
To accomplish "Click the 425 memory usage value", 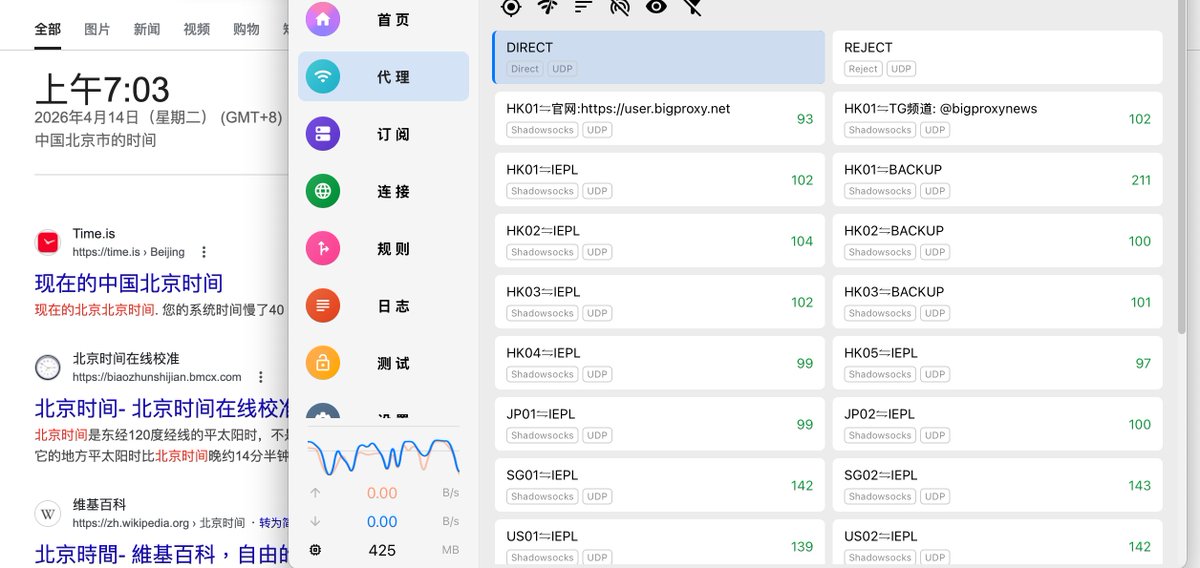I will click(382, 550).
